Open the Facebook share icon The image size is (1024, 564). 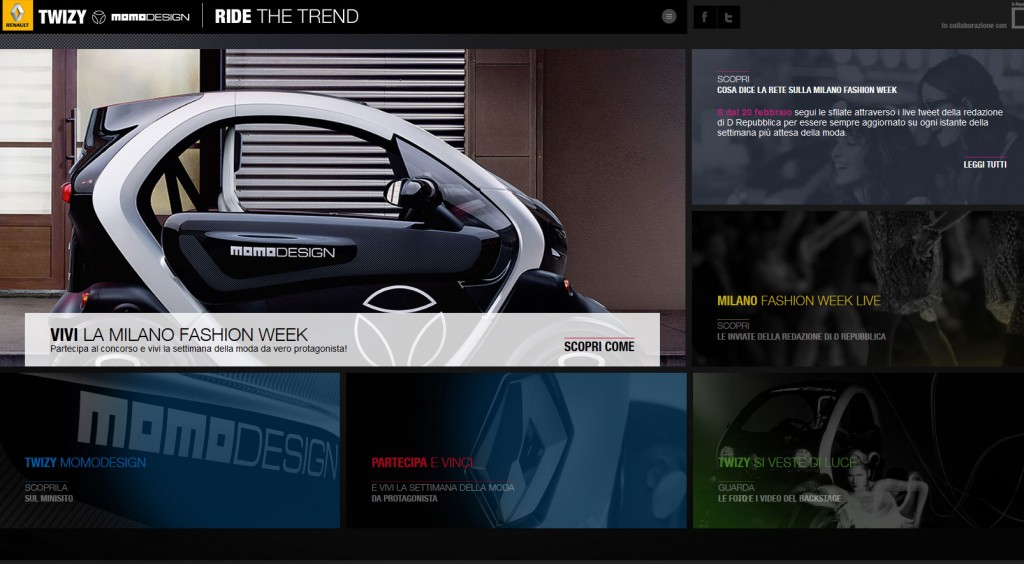click(705, 18)
